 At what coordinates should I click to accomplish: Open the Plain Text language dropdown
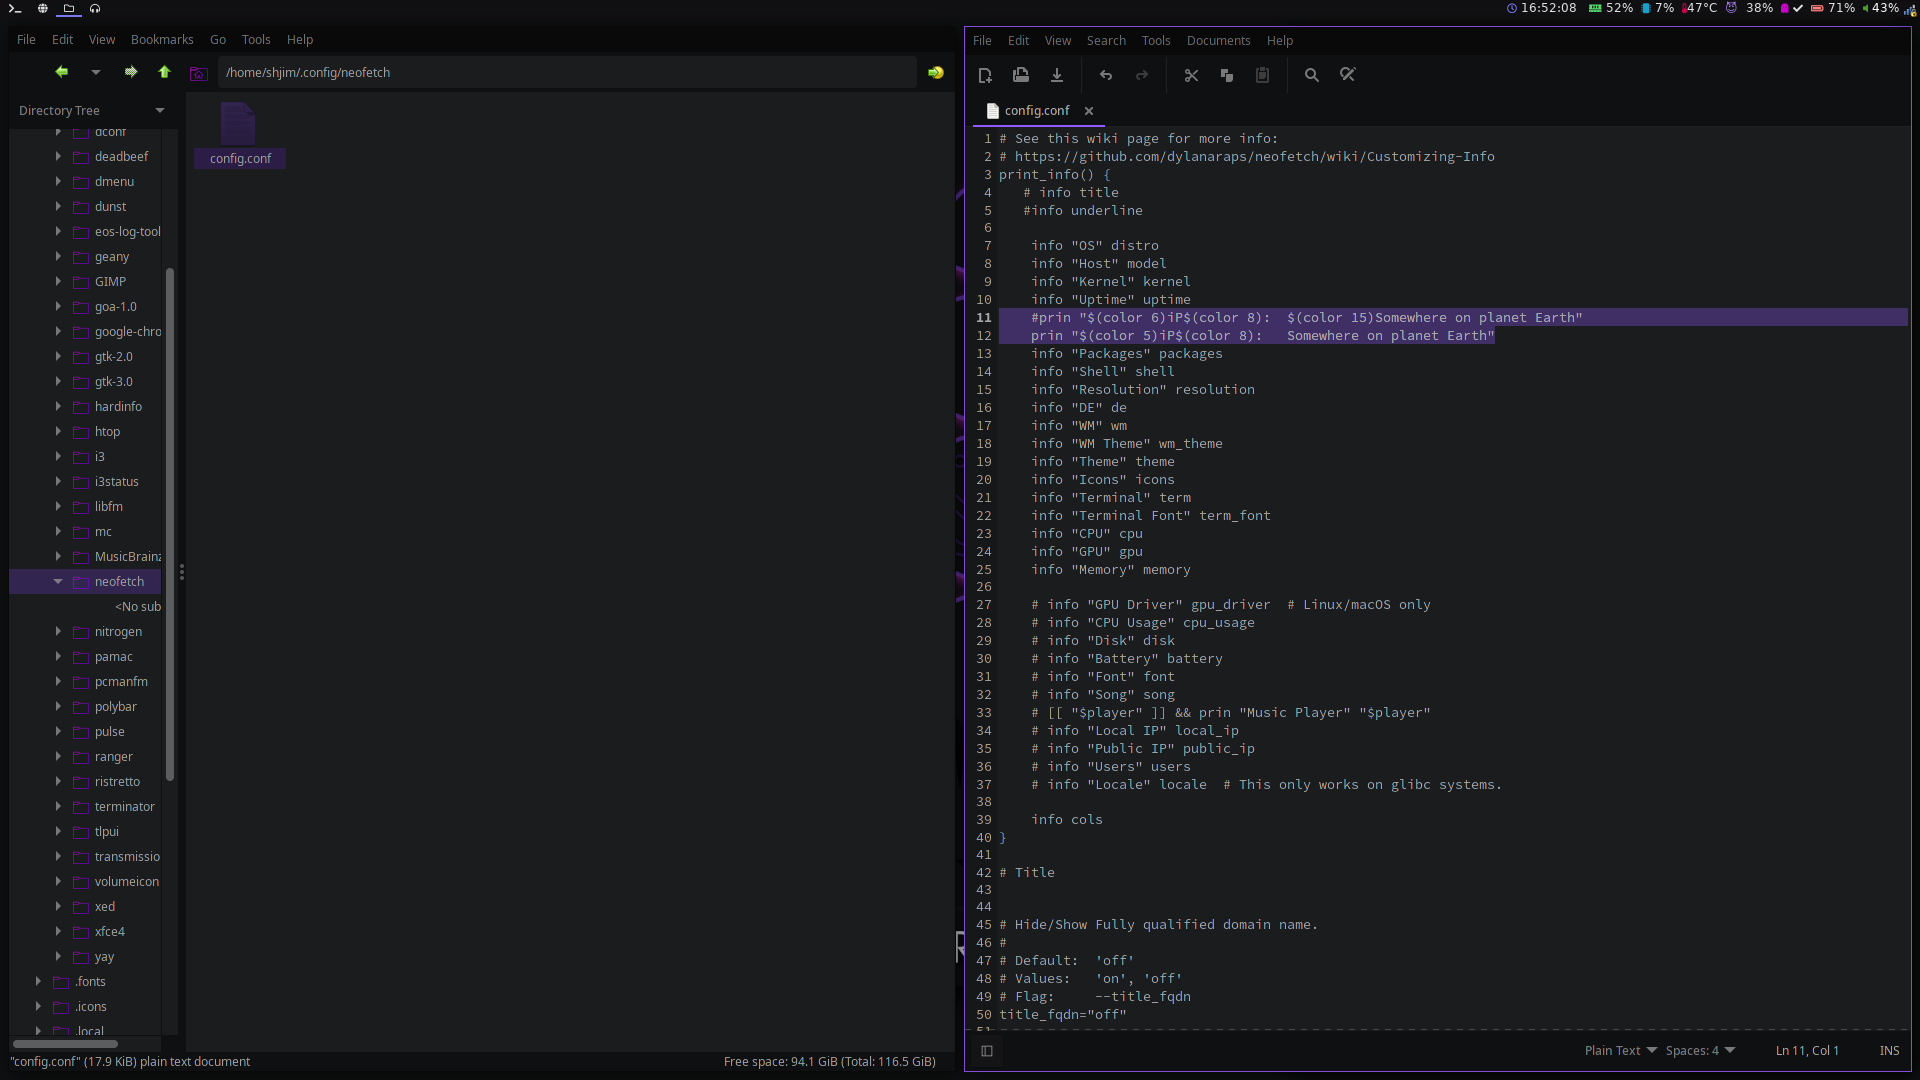click(x=1618, y=1051)
